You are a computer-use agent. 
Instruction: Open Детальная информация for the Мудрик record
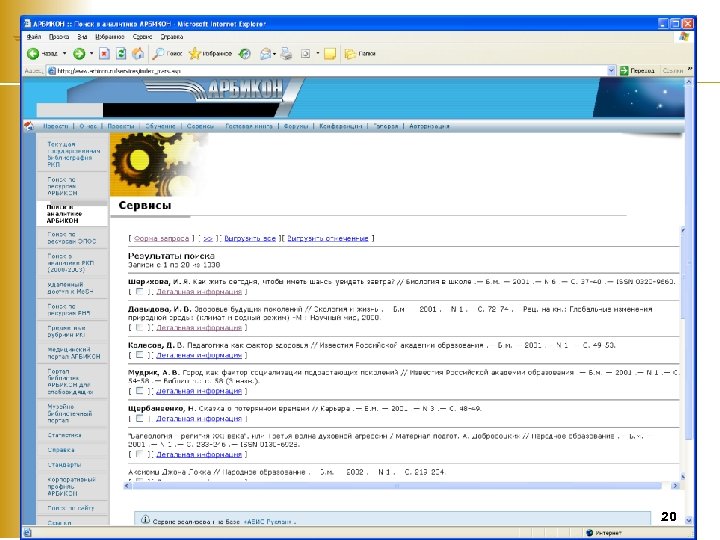coord(199,391)
